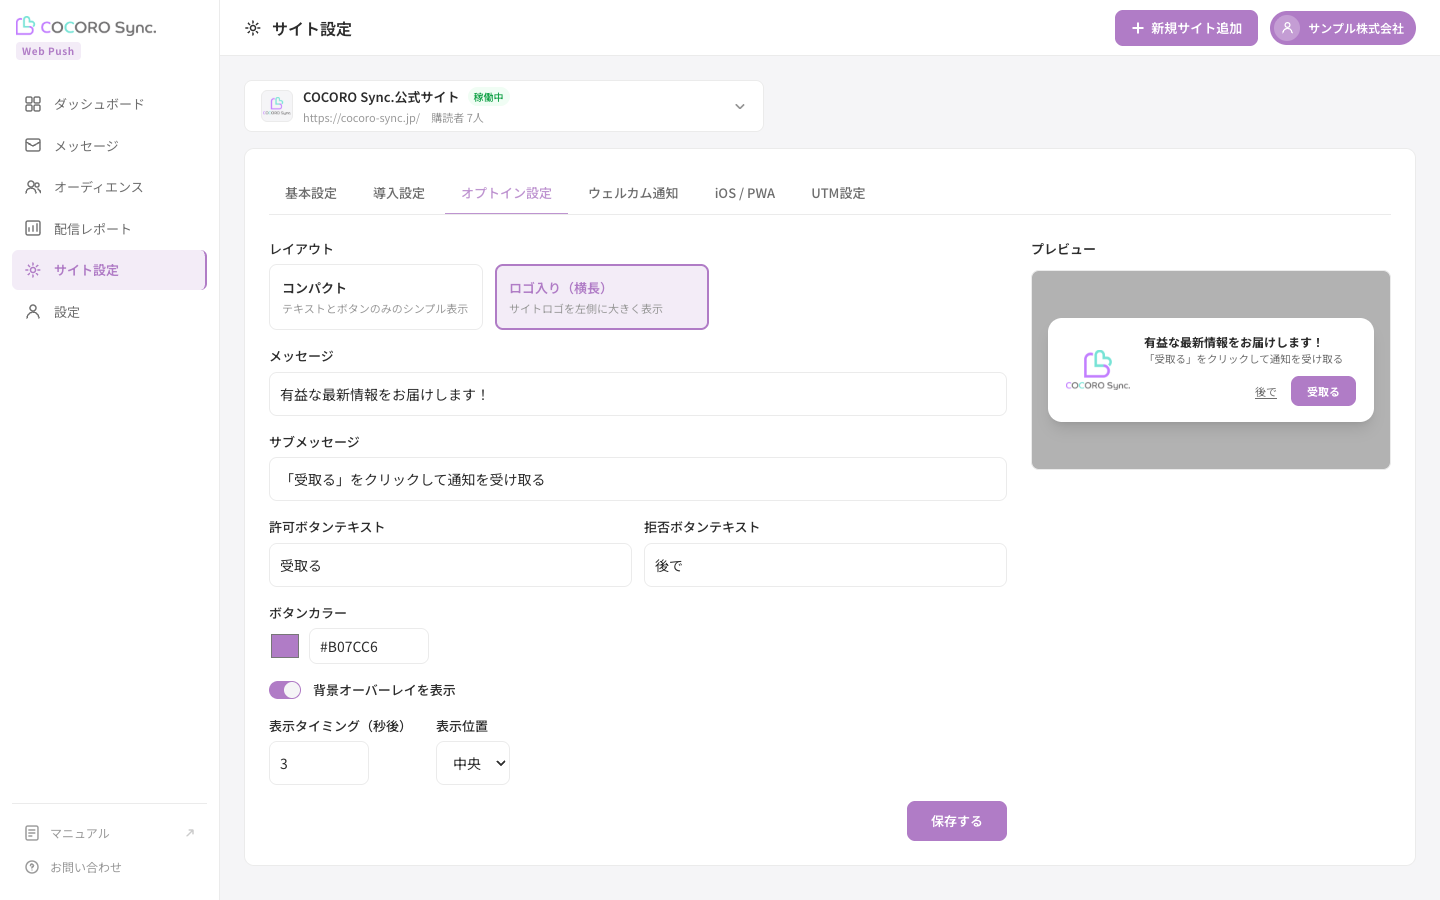Image resolution: width=1440 pixels, height=900 pixels.
Task: Switch to the UTM設定 tab
Action: pos(838,193)
